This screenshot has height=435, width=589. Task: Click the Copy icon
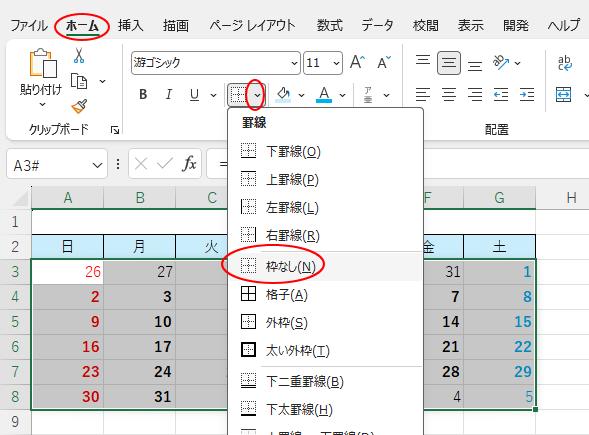pos(79,81)
